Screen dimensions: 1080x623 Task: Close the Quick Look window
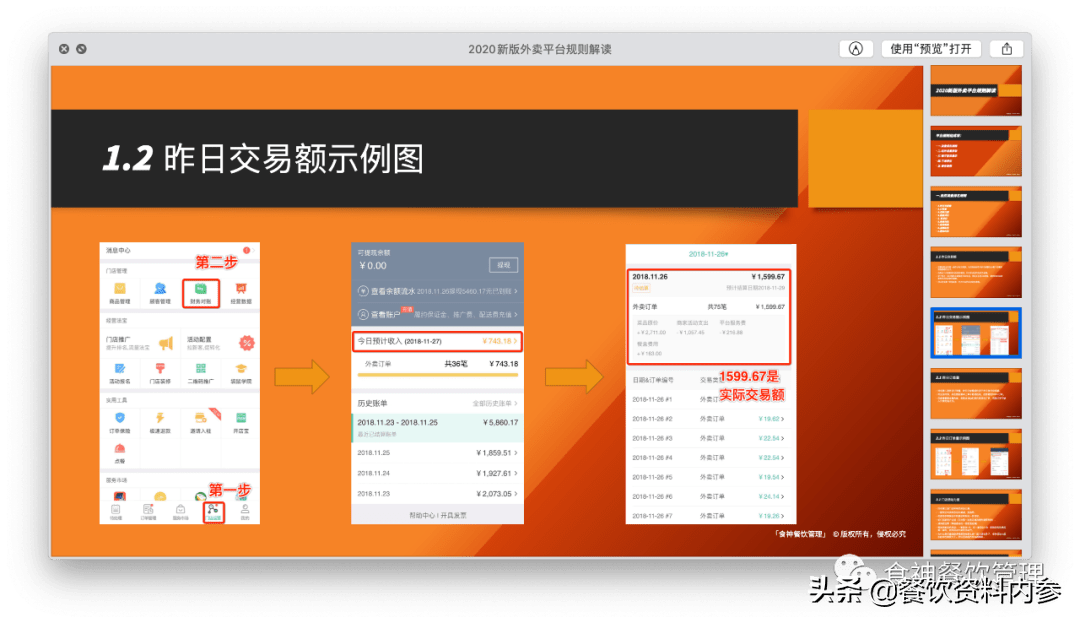tap(64, 49)
